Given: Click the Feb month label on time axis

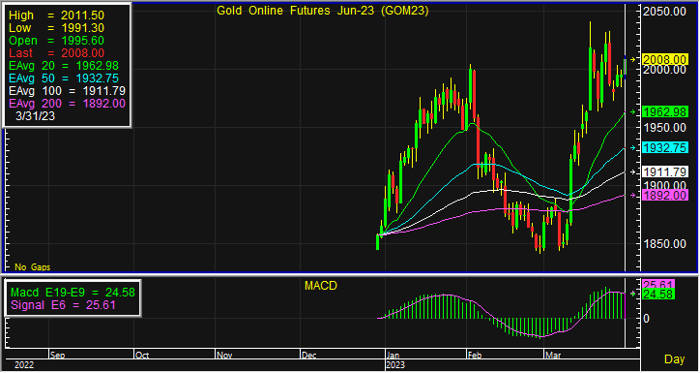Looking at the screenshot, I should [x=475, y=356].
